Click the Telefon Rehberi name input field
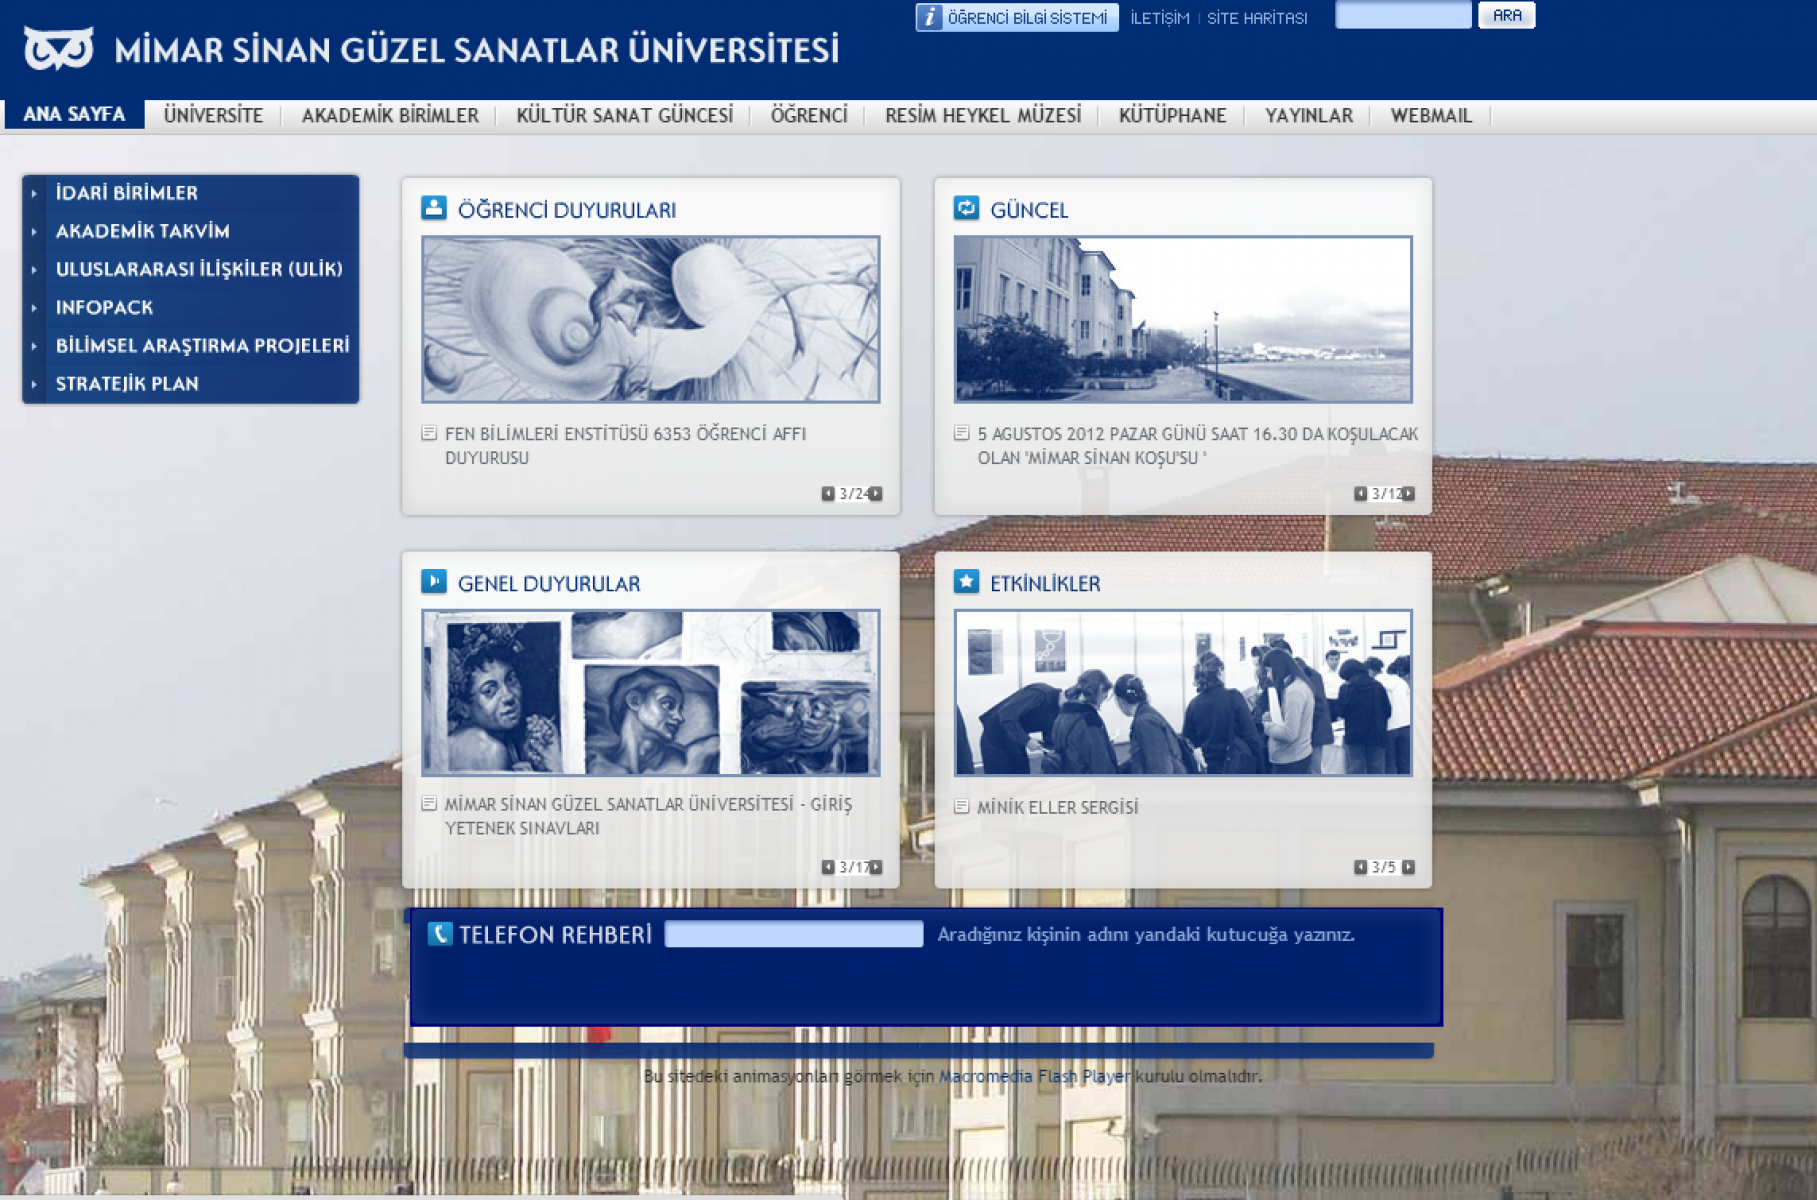The width and height of the screenshot is (1817, 1200). click(793, 934)
